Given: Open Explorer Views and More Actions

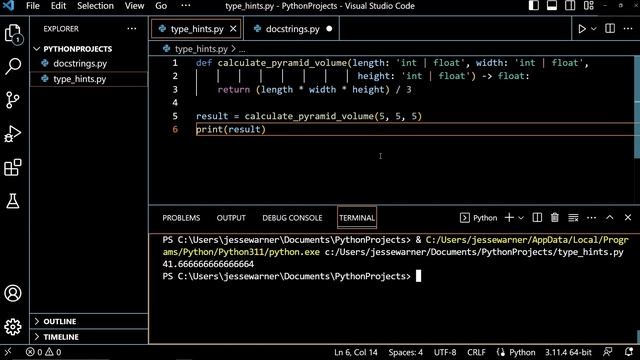Looking at the screenshot, I should (131, 29).
